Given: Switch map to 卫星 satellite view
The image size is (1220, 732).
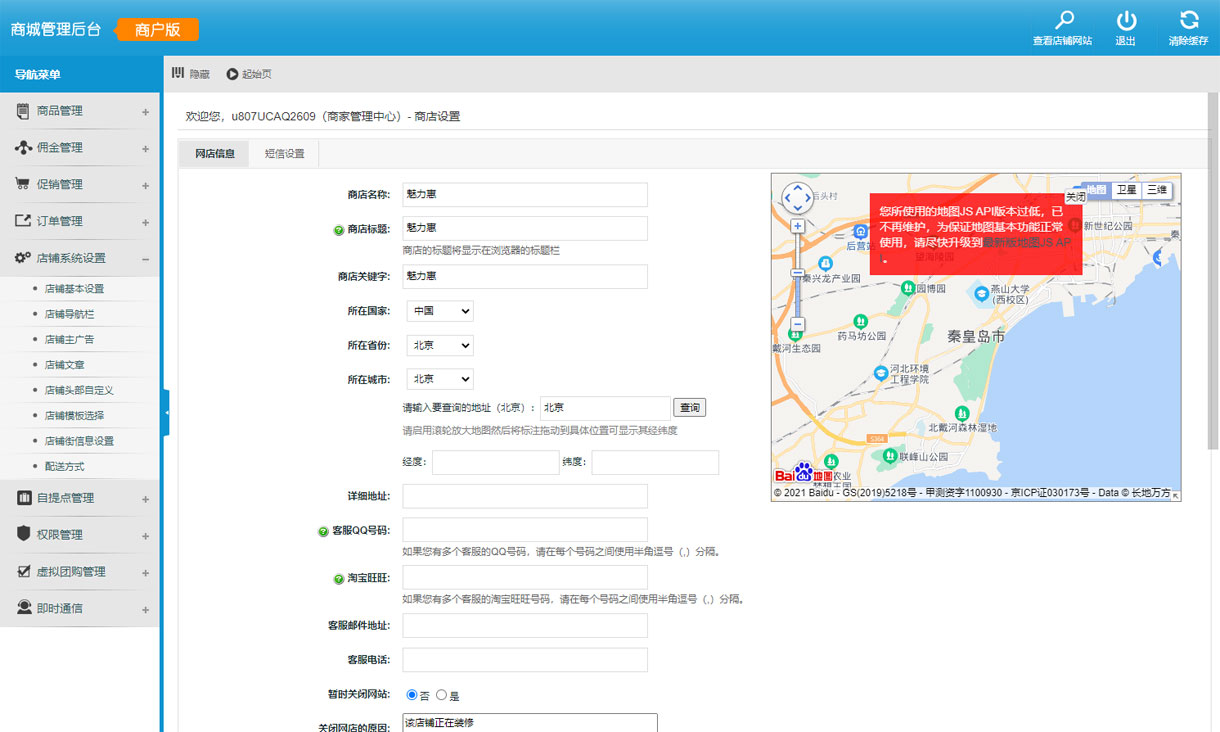Looking at the screenshot, I should (1126, 190).
